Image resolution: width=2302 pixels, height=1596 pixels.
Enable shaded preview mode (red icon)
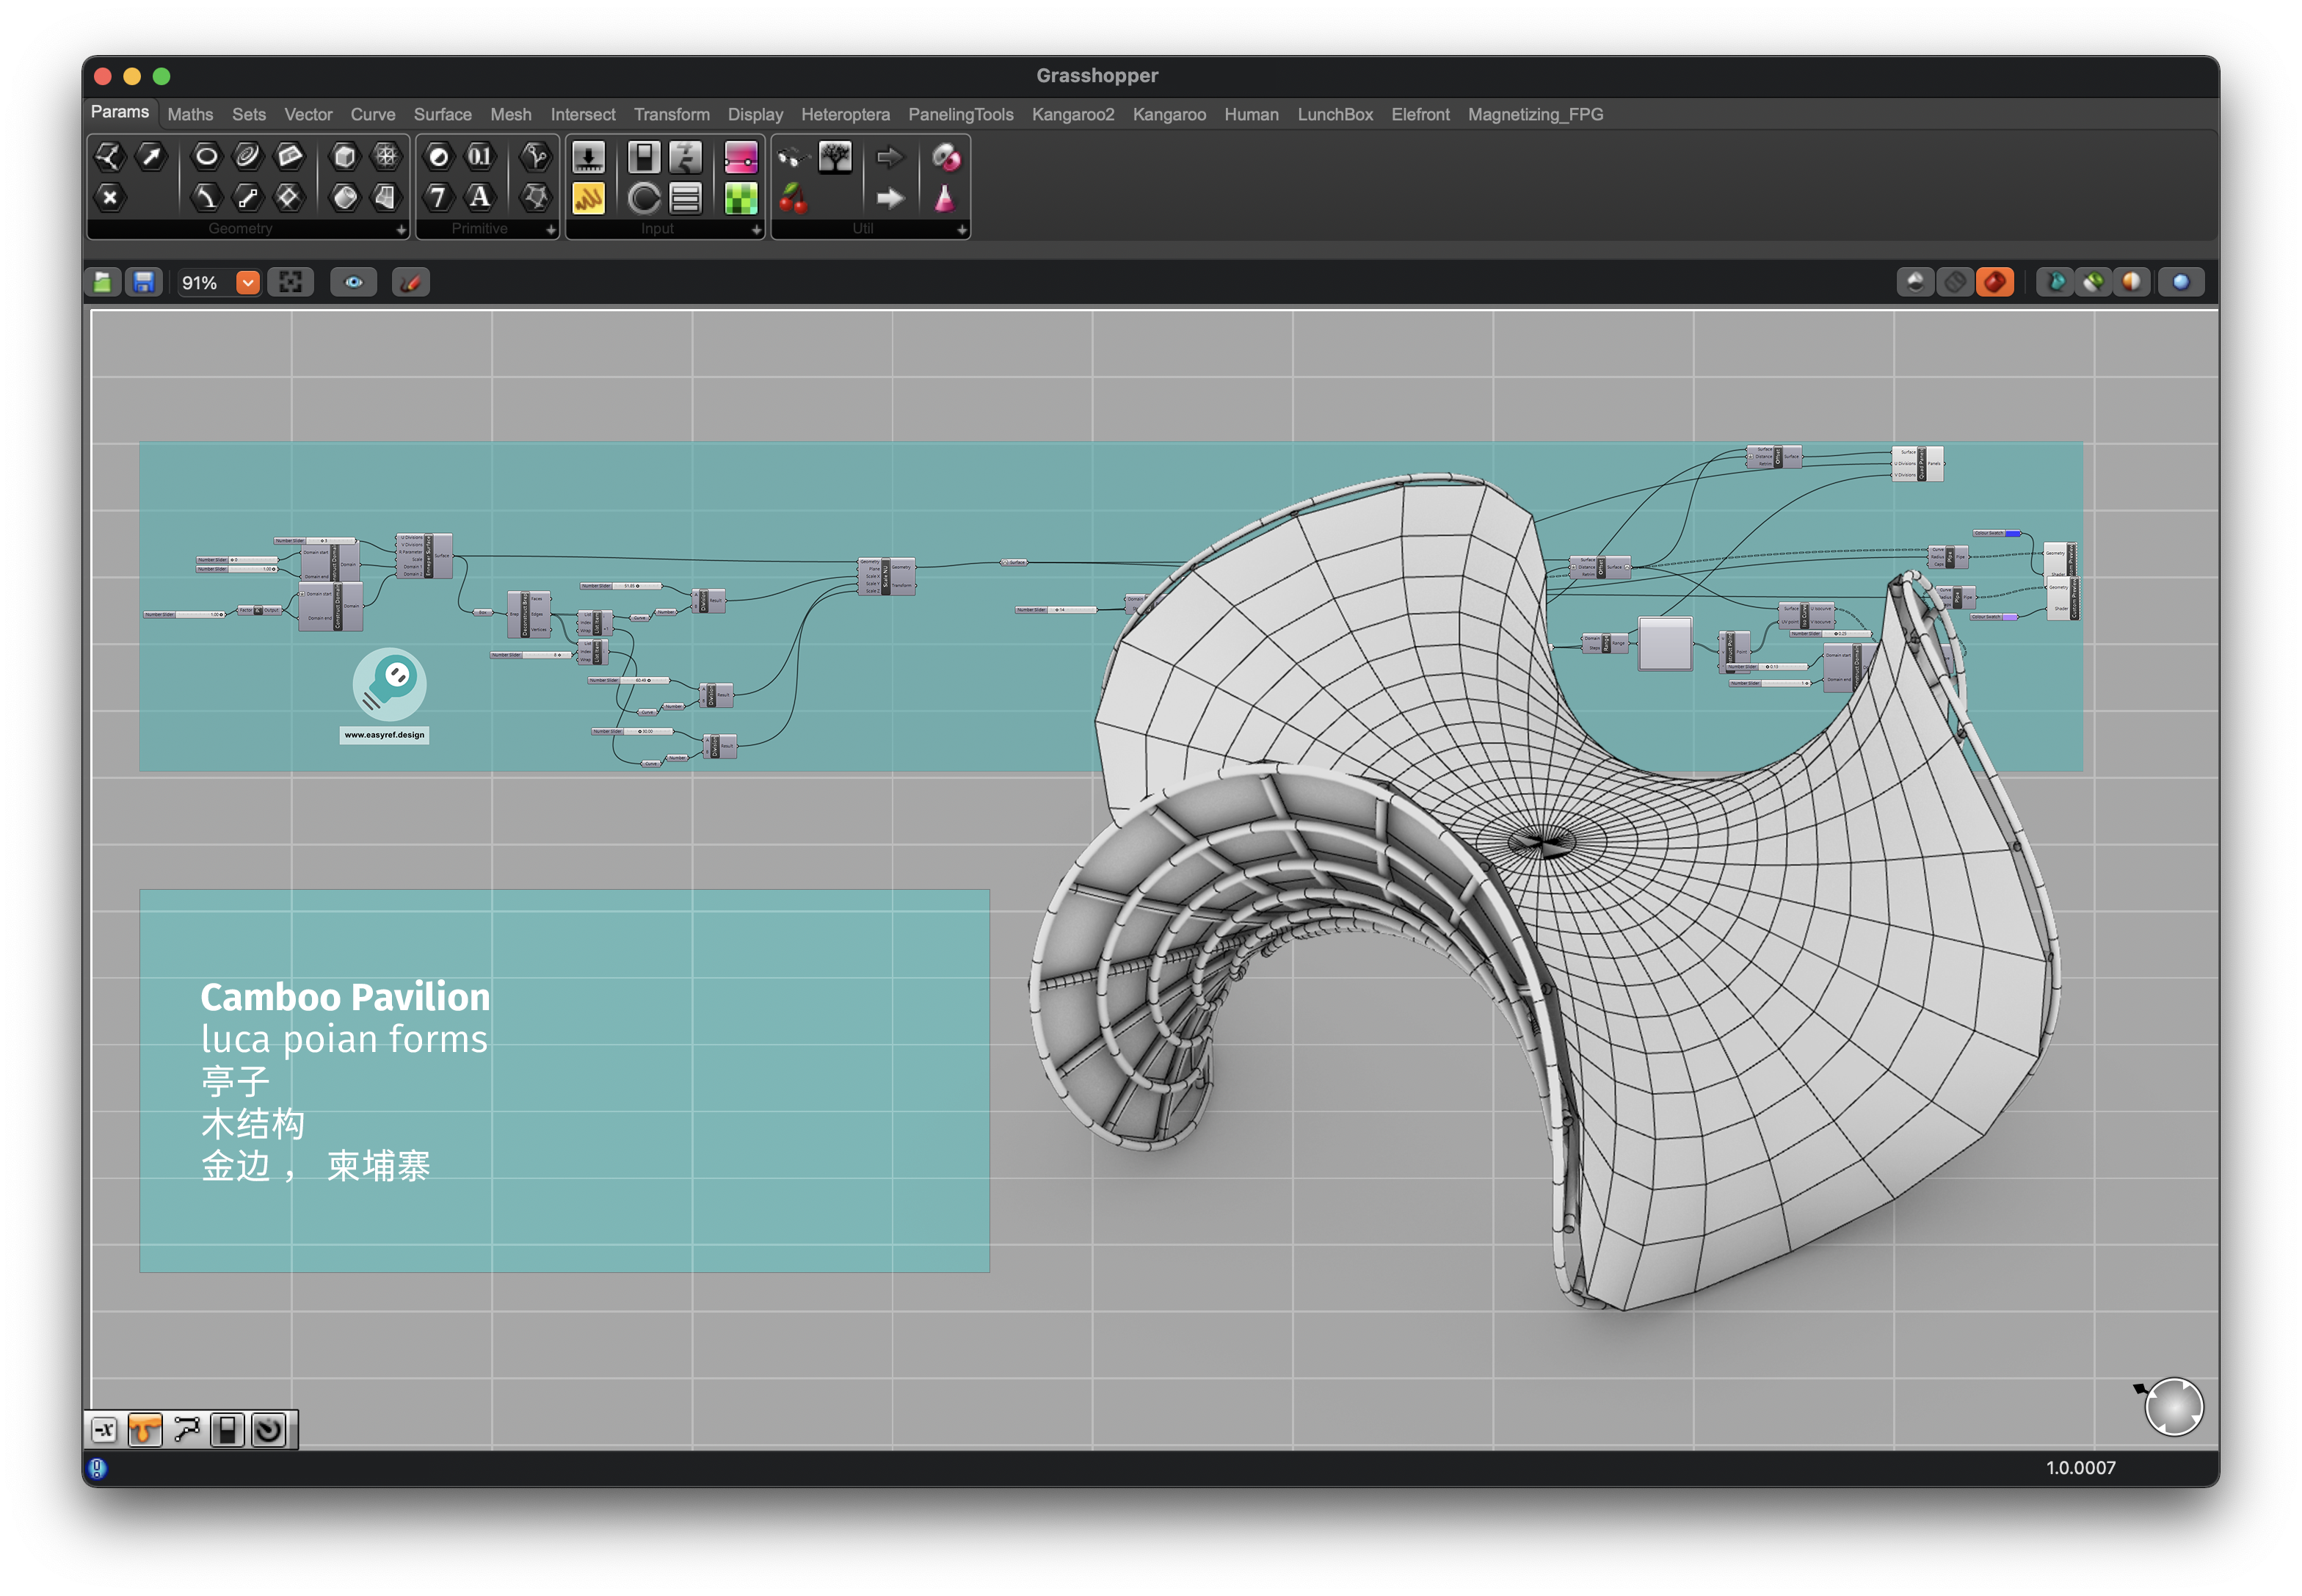[1994, 283]
